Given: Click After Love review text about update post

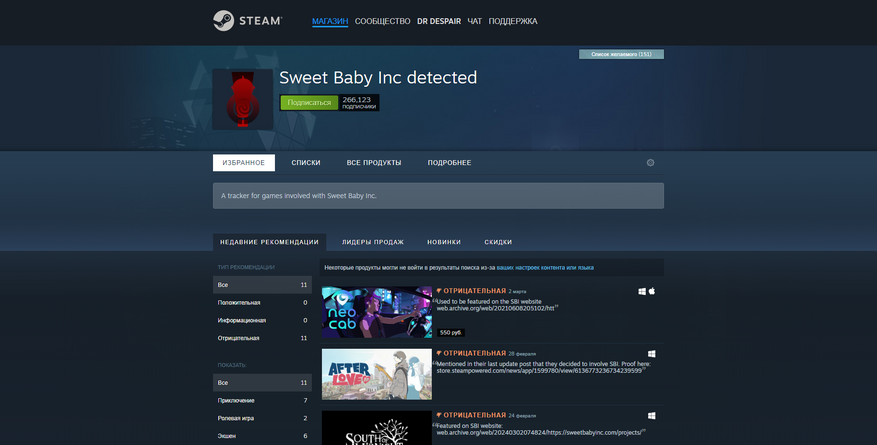Looking at the screenshot, I should click(543, 367).
